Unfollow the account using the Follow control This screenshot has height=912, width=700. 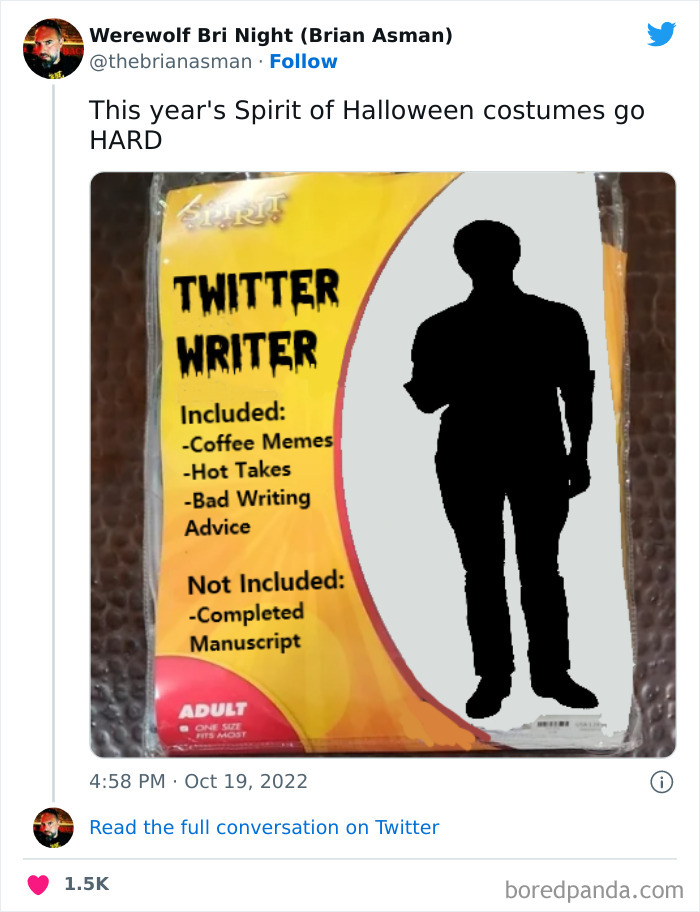coord(303,62)
